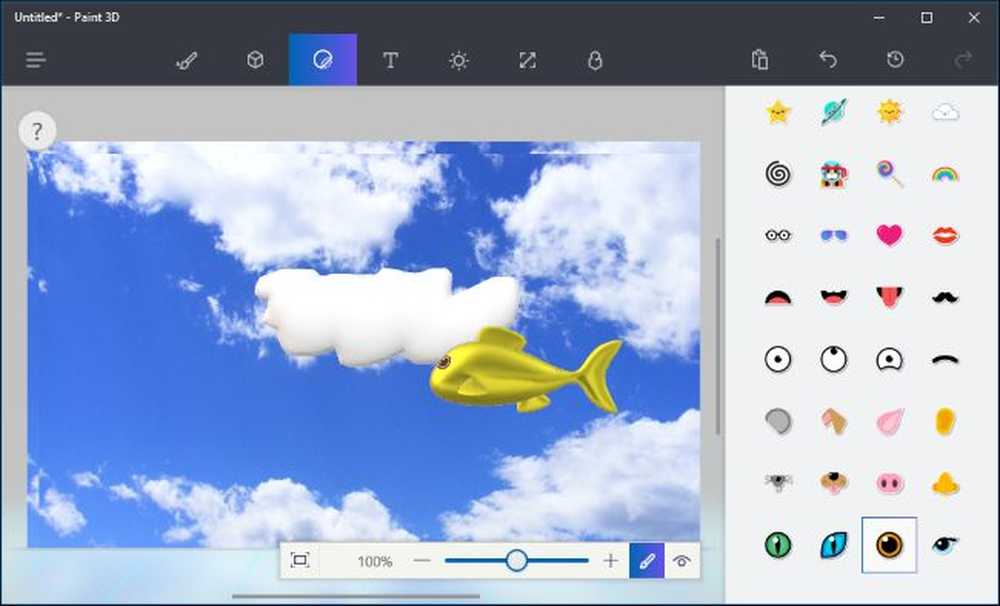Screen dimensions: 1000x606
Task: Pick the gray whiskered nose sticker
Action: coord(778,483)
